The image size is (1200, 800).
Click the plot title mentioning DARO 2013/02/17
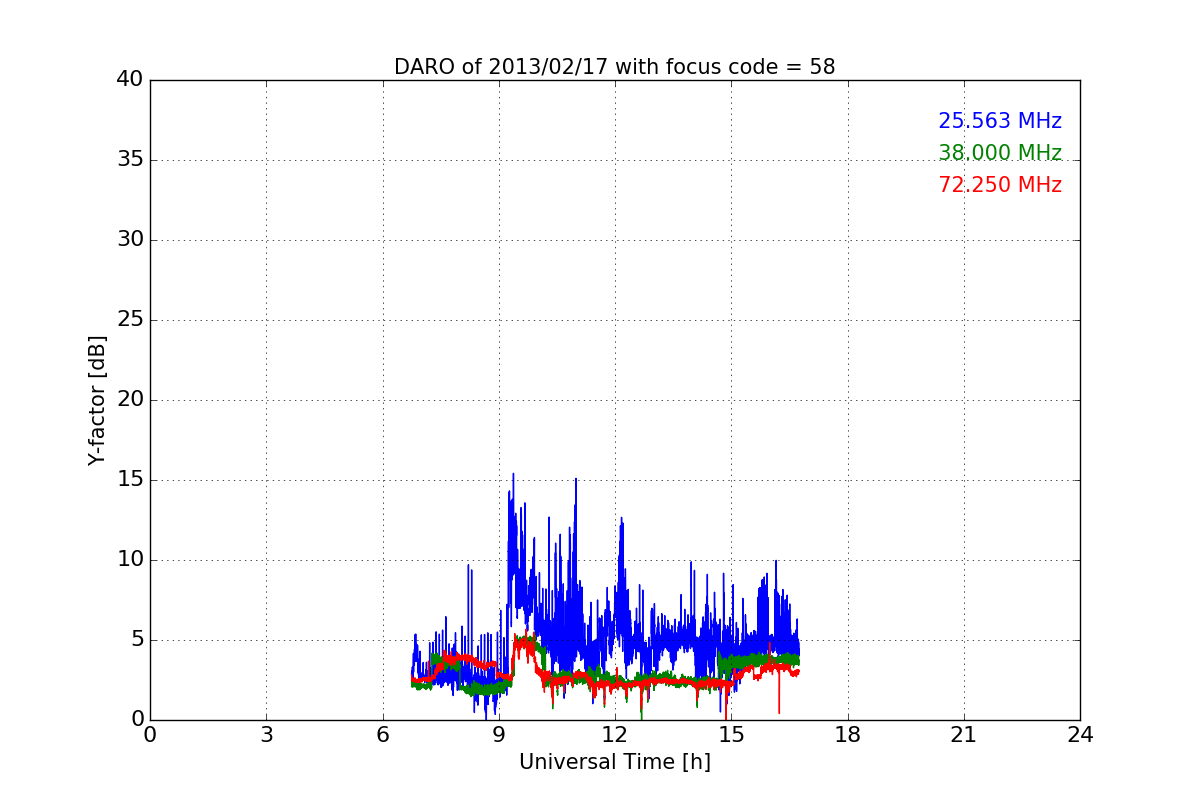point(614,67)
